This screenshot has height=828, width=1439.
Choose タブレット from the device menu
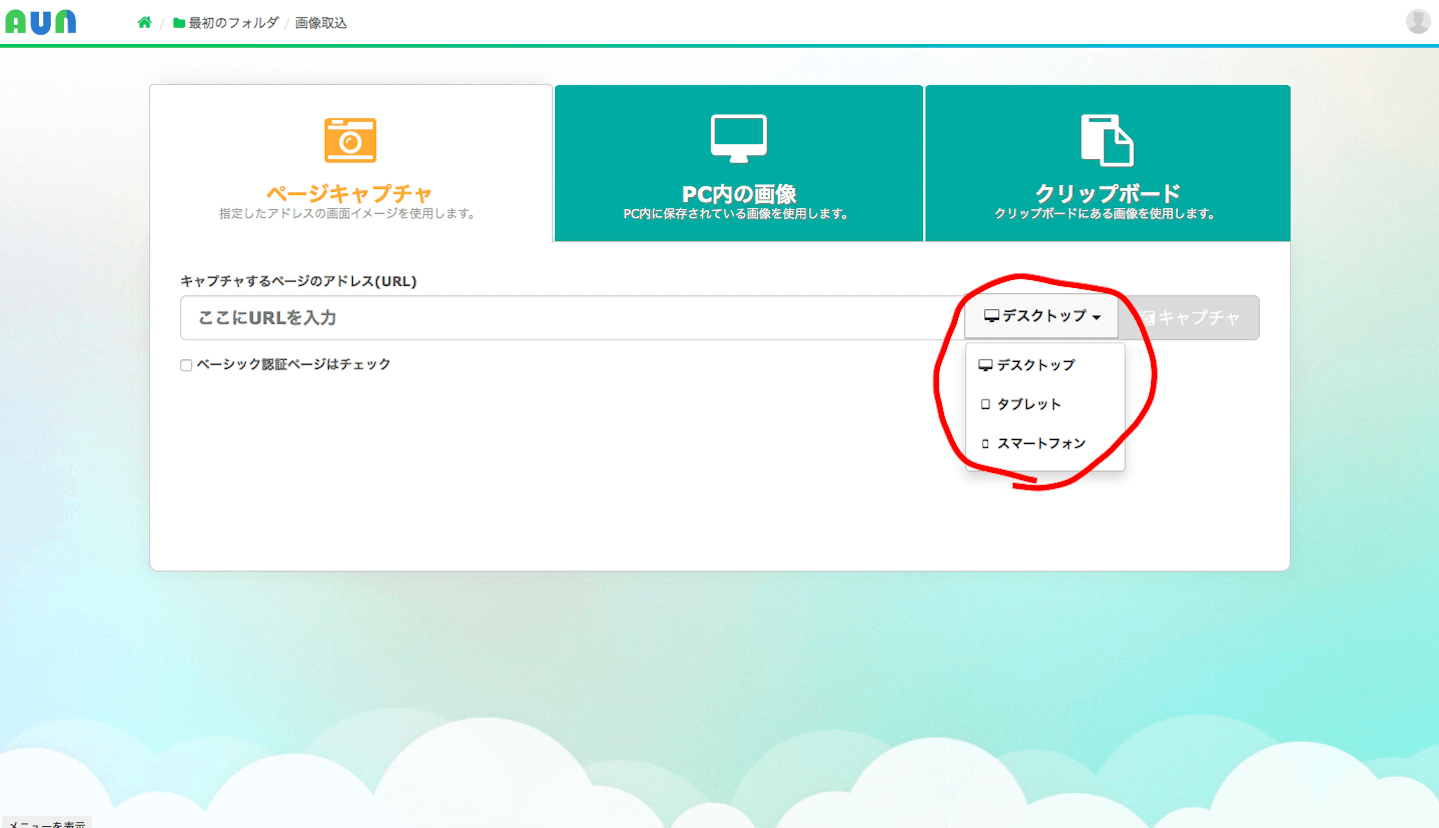click(x=1045, y=404)
